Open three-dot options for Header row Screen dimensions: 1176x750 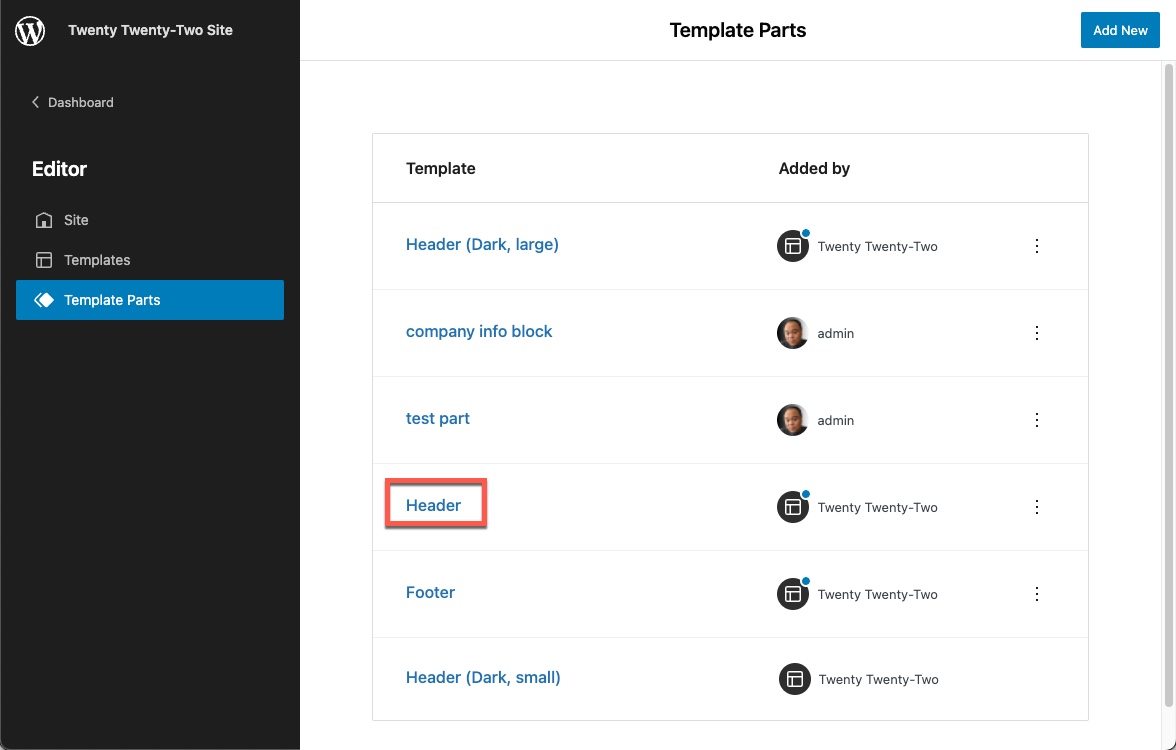click(1037, 507)
